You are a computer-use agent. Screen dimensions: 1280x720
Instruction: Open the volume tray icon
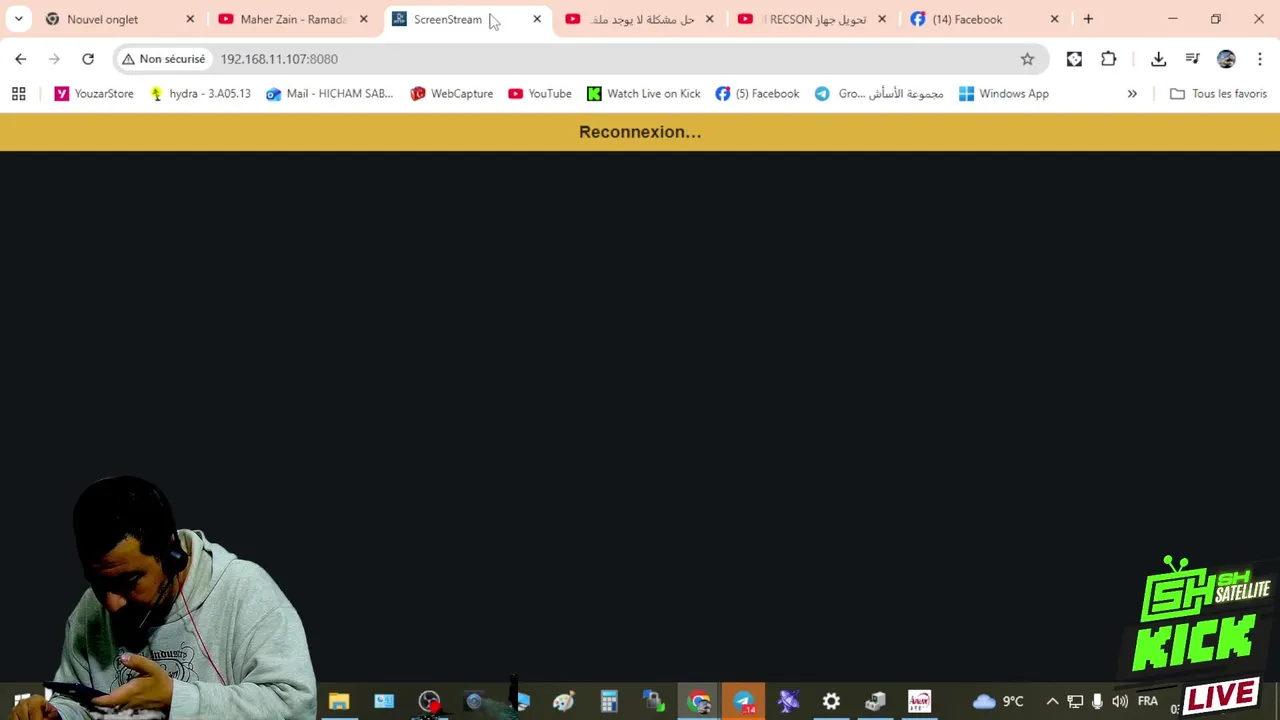pos(1120,702)
